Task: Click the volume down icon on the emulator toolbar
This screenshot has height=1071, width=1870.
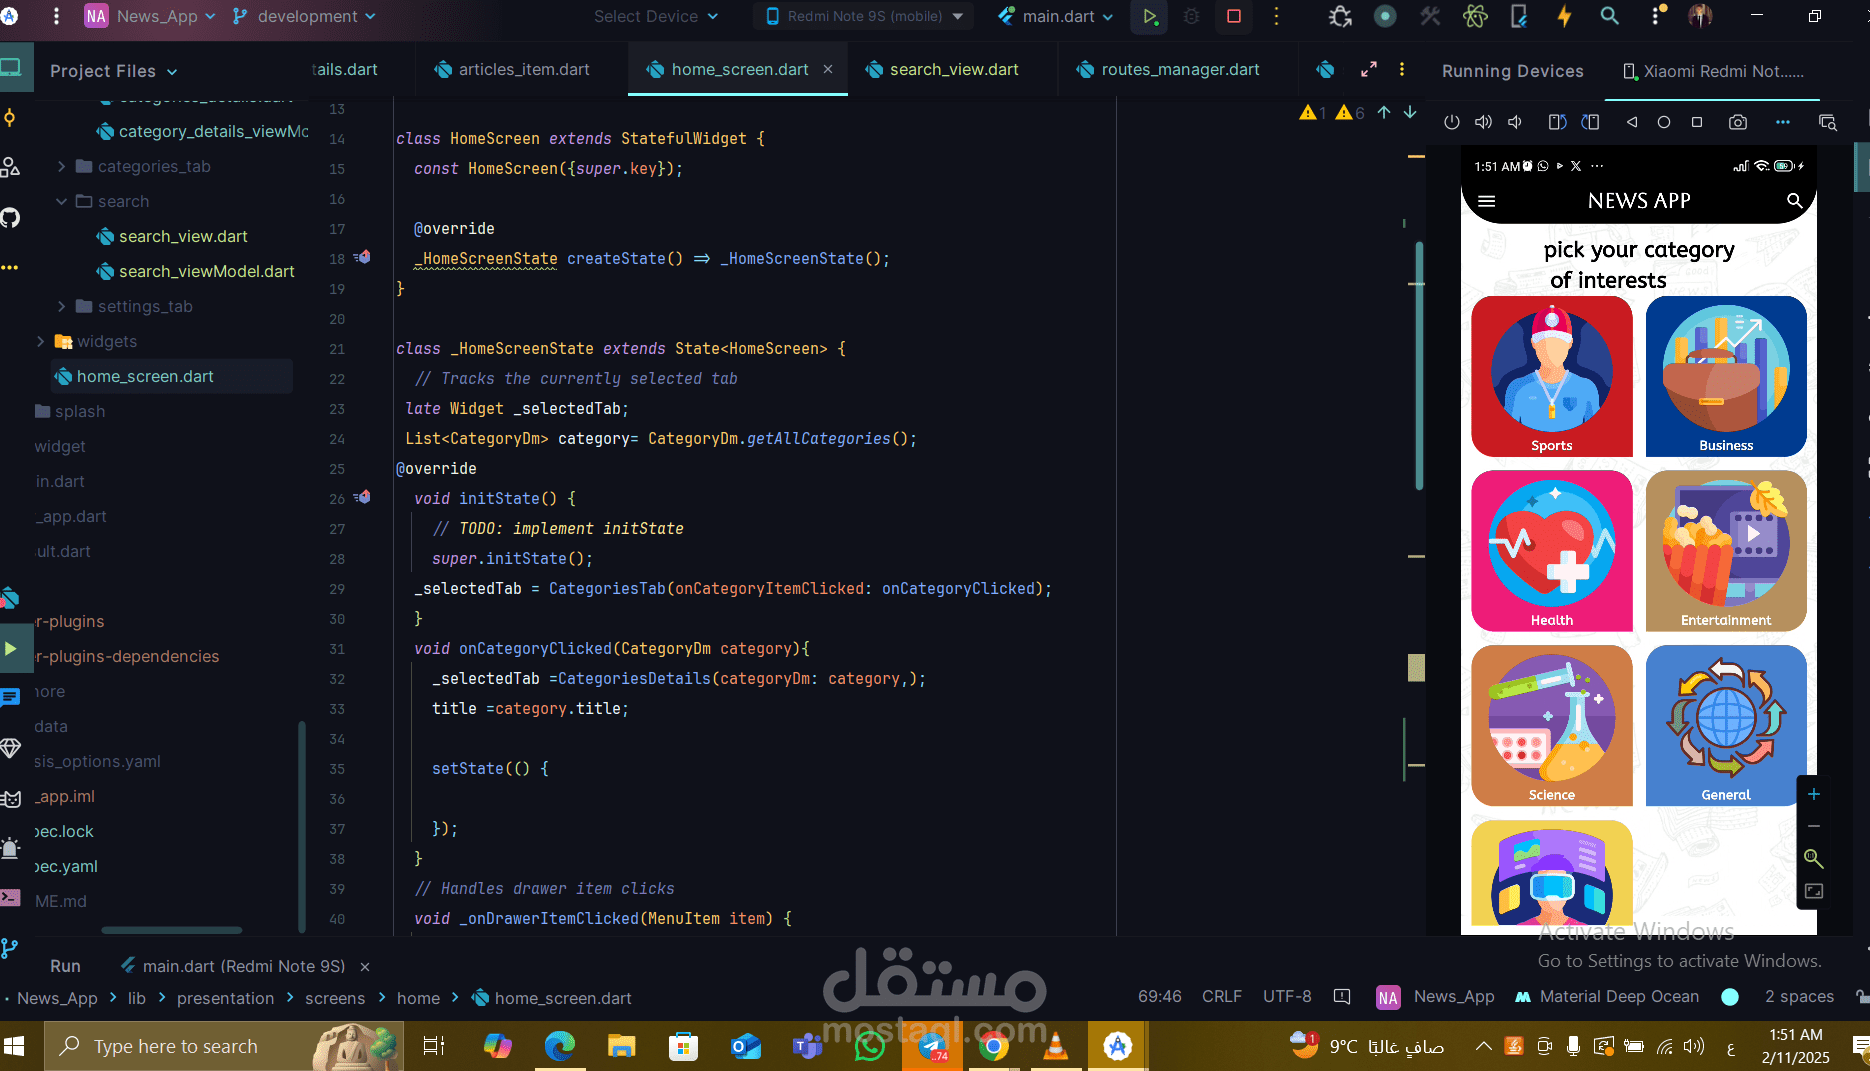Action: (x=1516, y=122)
